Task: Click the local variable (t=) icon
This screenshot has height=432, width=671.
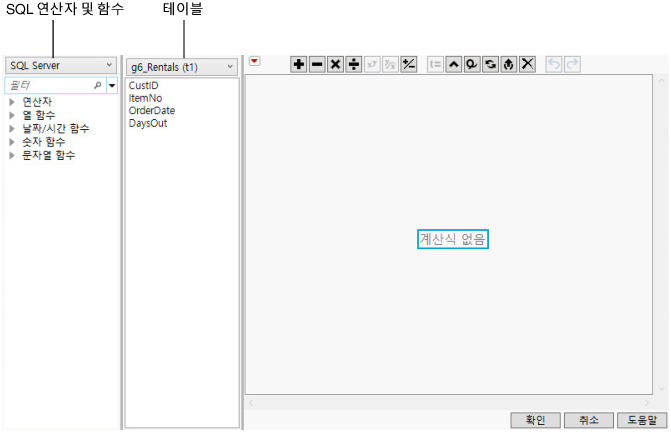Action: click(x=435, y=65)
